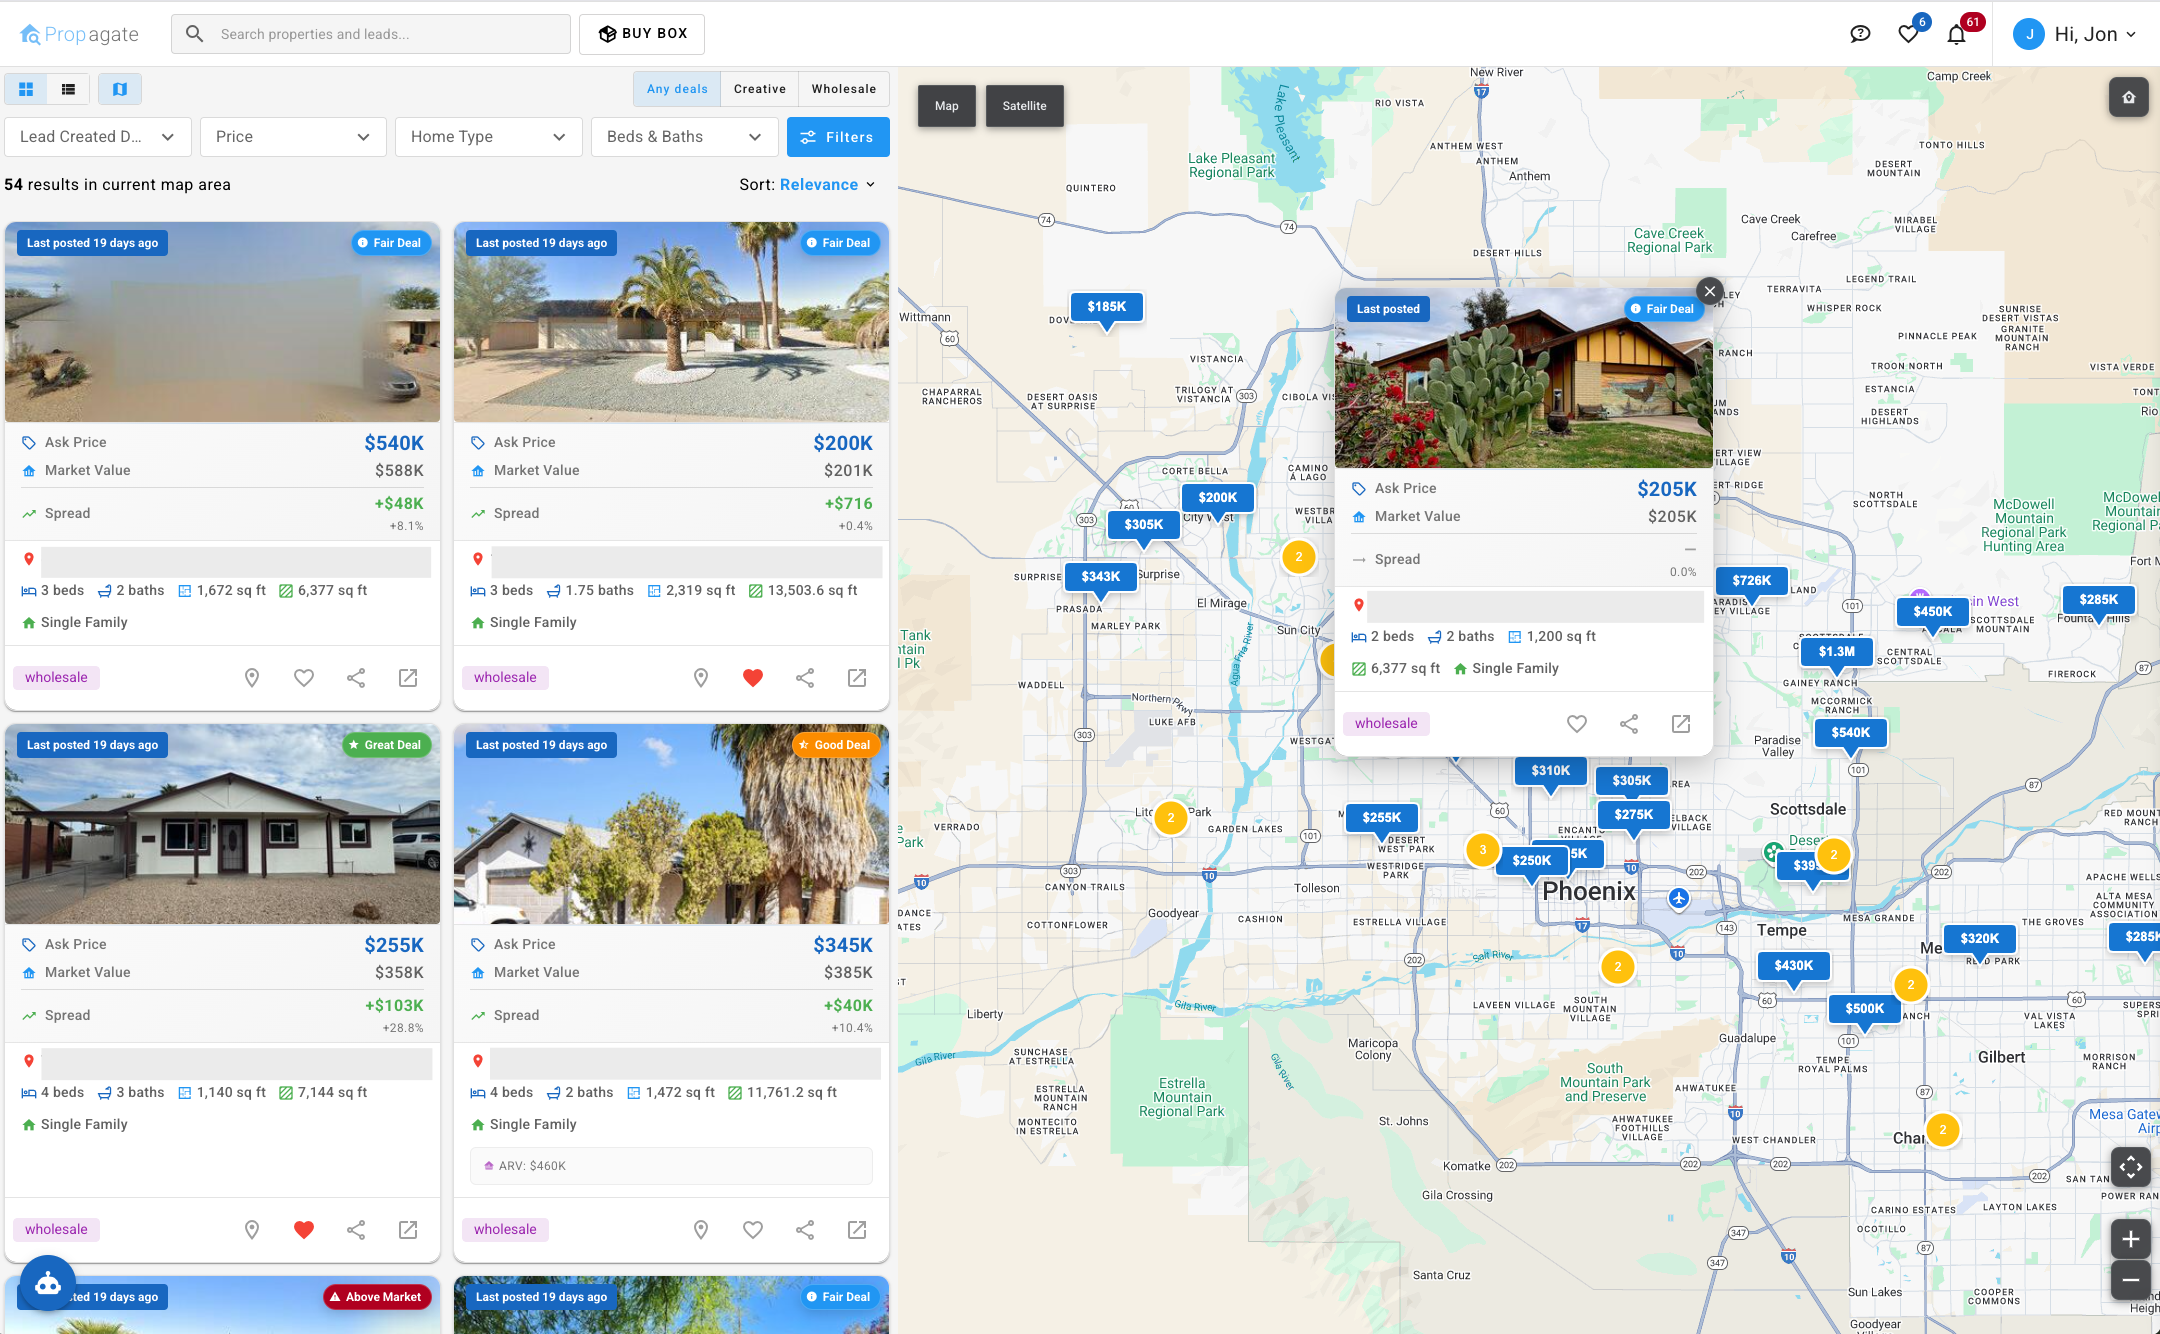Select the Creative deals tab
Image resolution: width=2160 pixels, height=1334 pixels.
tap(759, 88)
